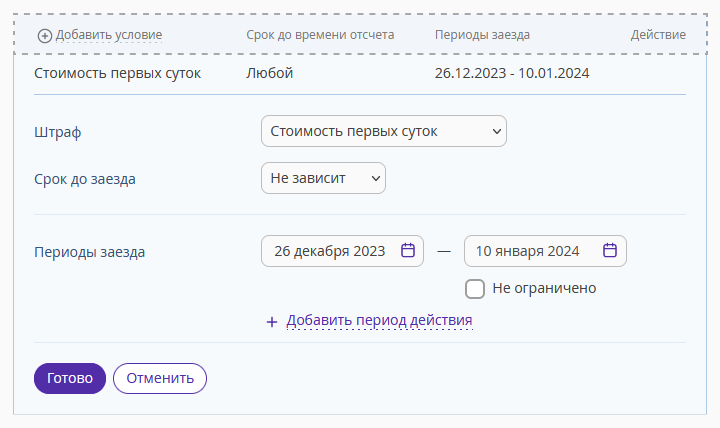Image resolution: width=720 pixels, height=428 pixels.
Task: Click the Действие column header
Action: tap(658, 35)
